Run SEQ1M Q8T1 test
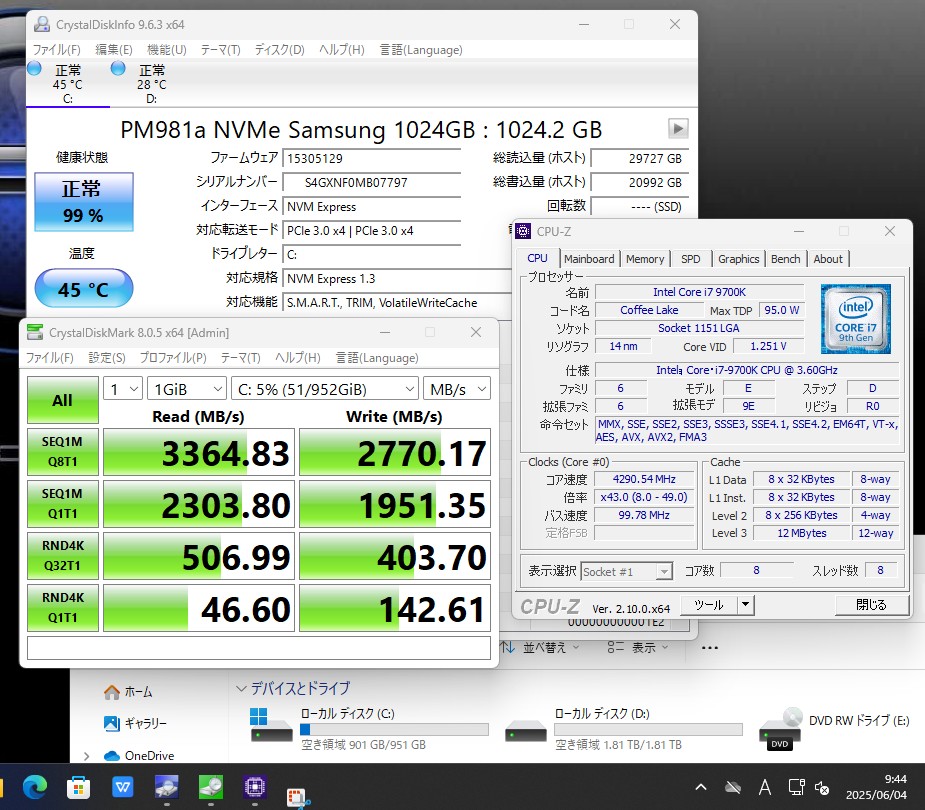This screenshot has height=810, width=925. [63, 452]
